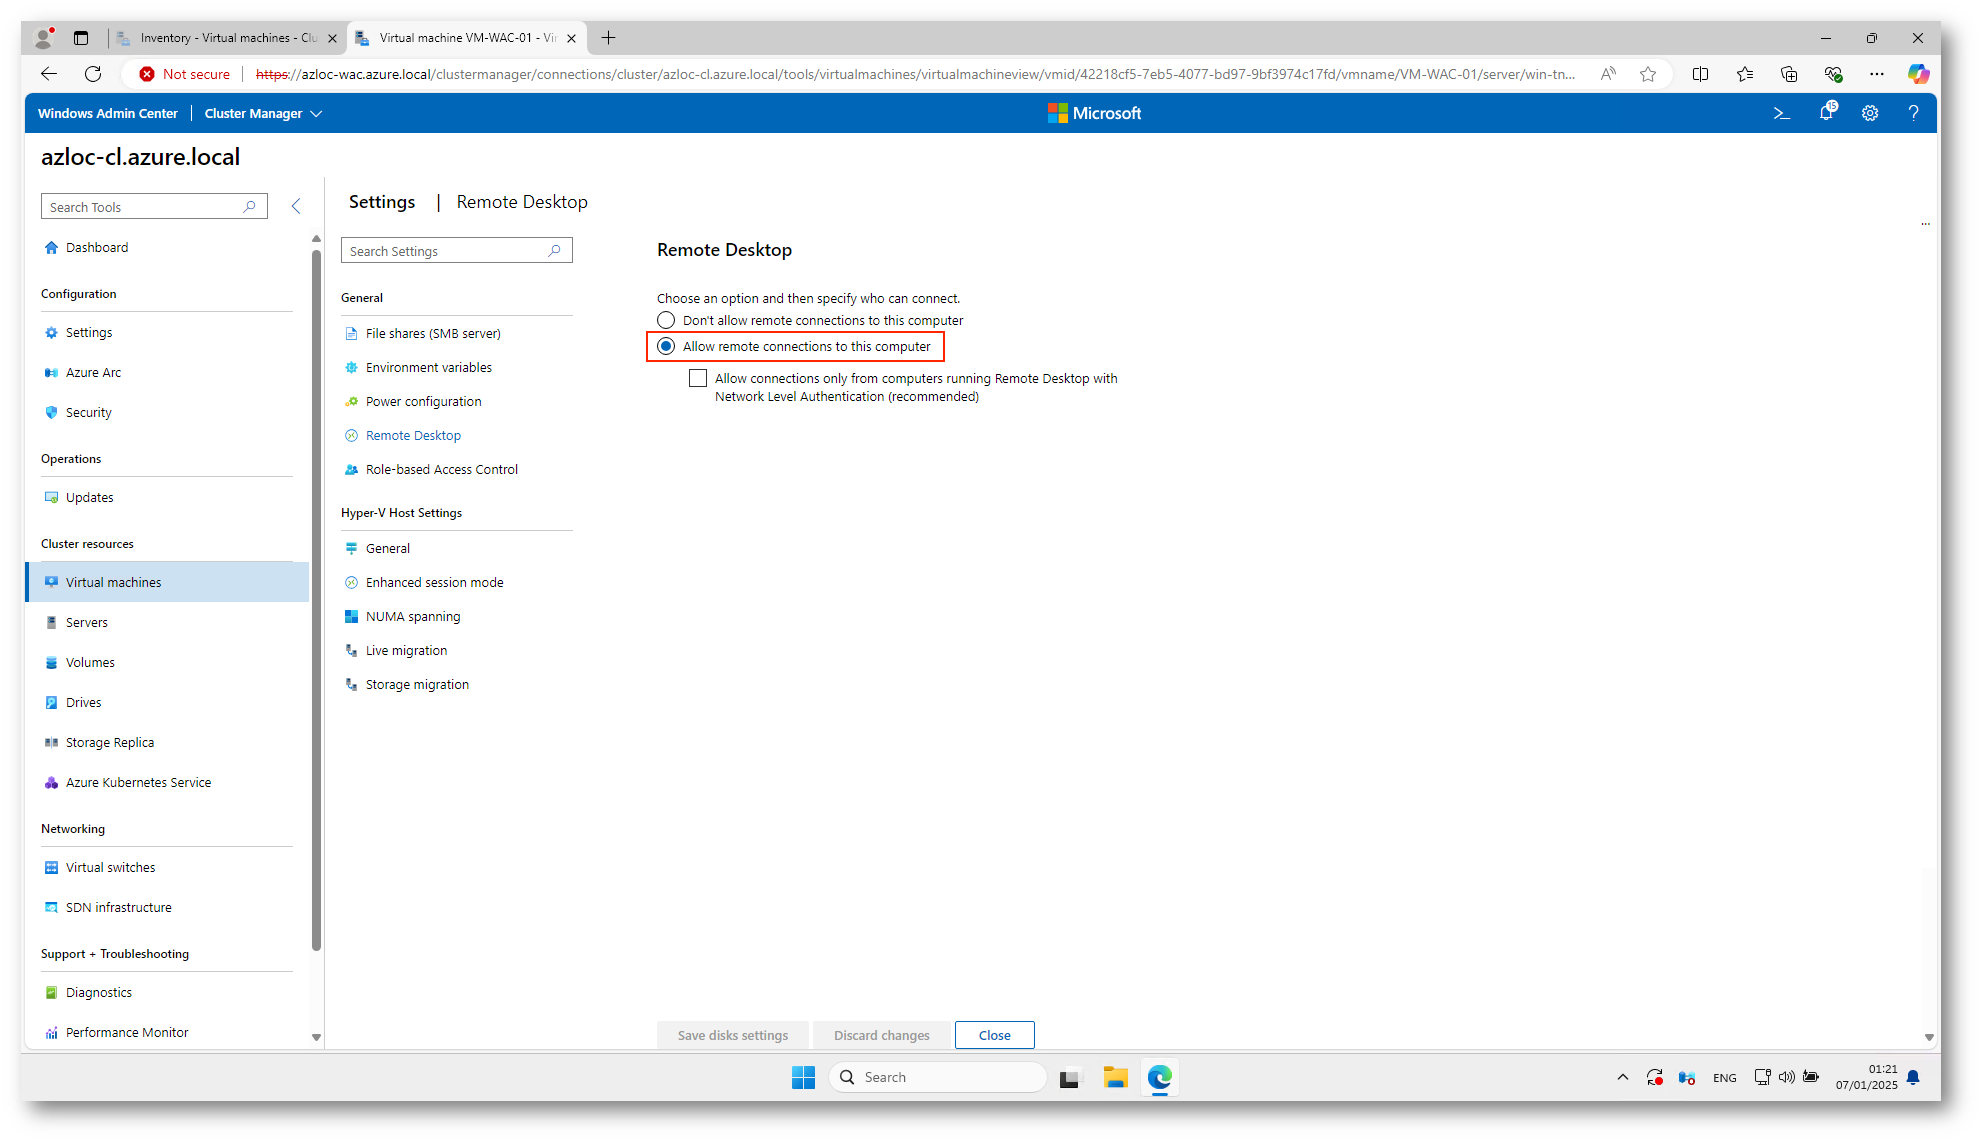Viewport: 1983px width, 1143px height.
Task: Open browser Settings and more menu
Action: pyautogui.click(x=1876, y=74)
